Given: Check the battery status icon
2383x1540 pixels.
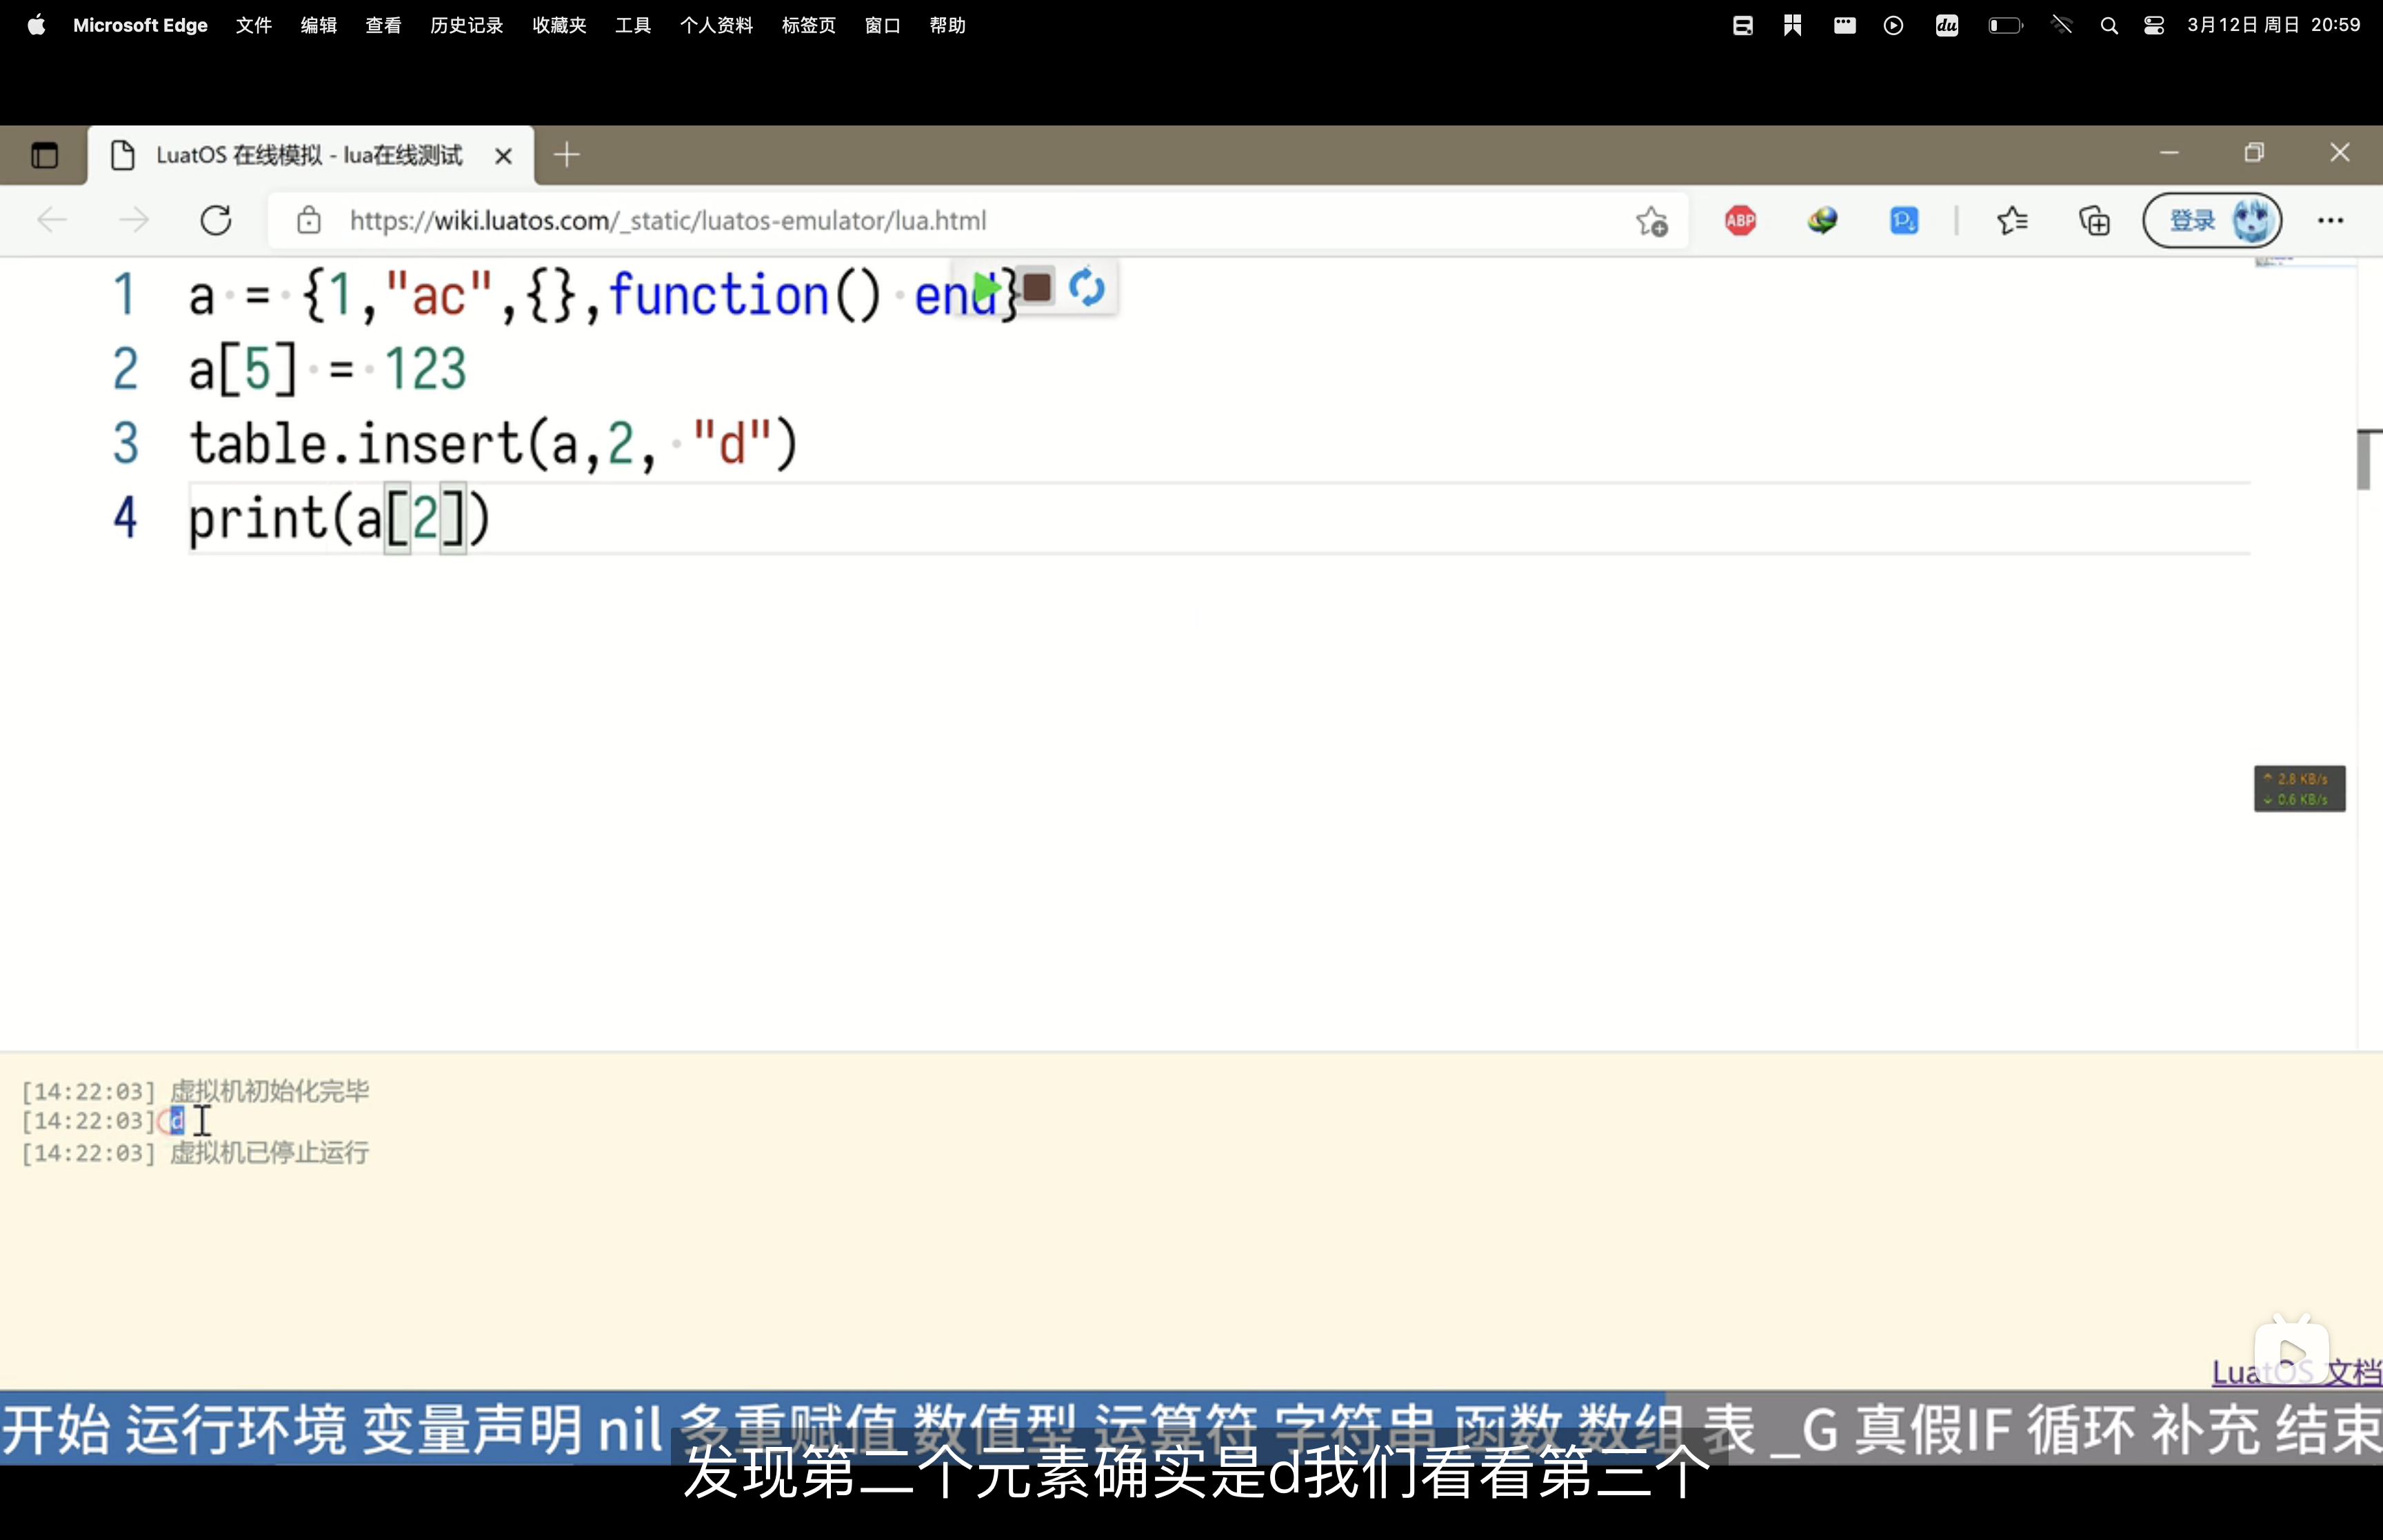Looking at the screenshot, I should [x=2005, y=26].
